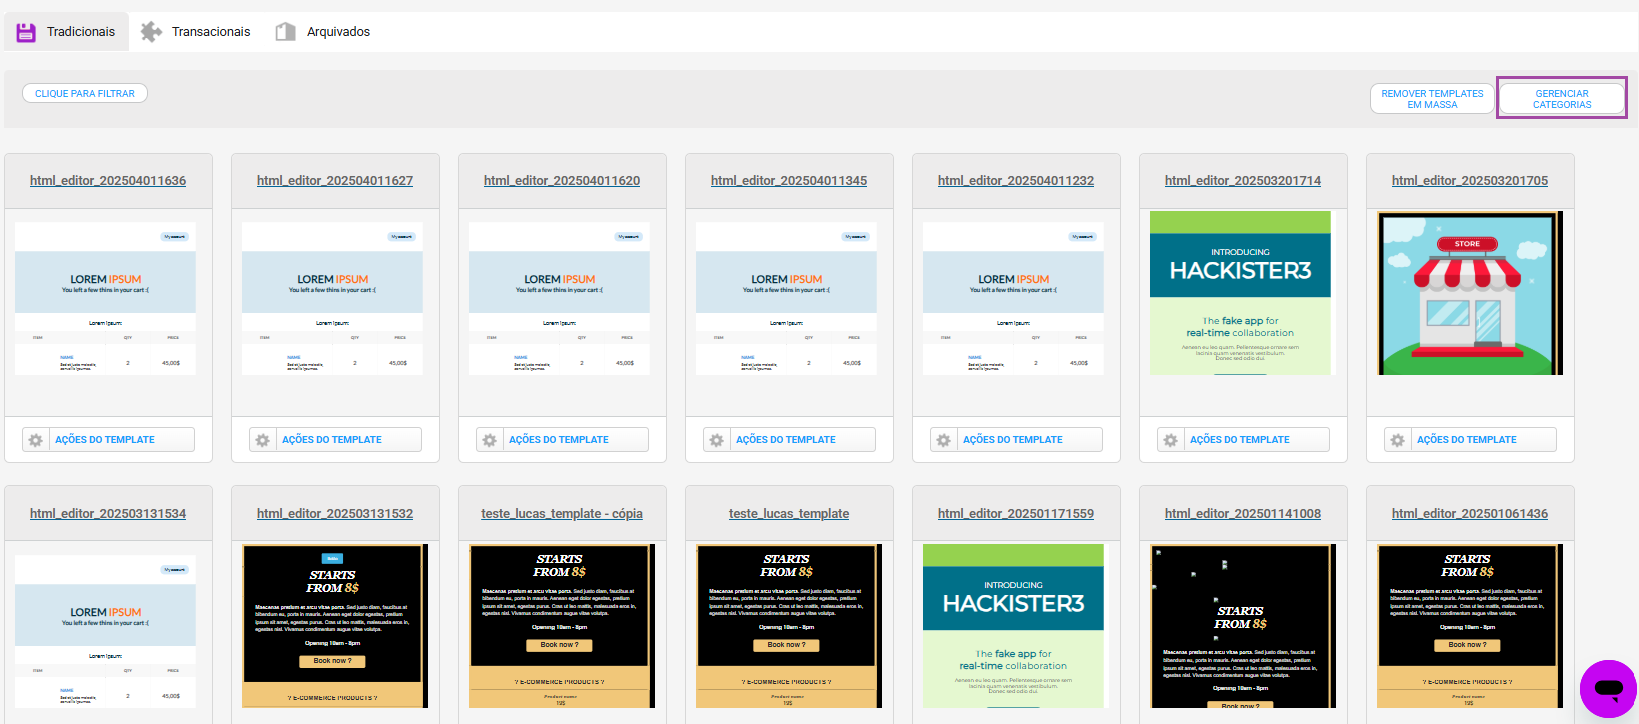
Task: Click gear icon for html_editor_202504011345
Action: click(717, 440)
